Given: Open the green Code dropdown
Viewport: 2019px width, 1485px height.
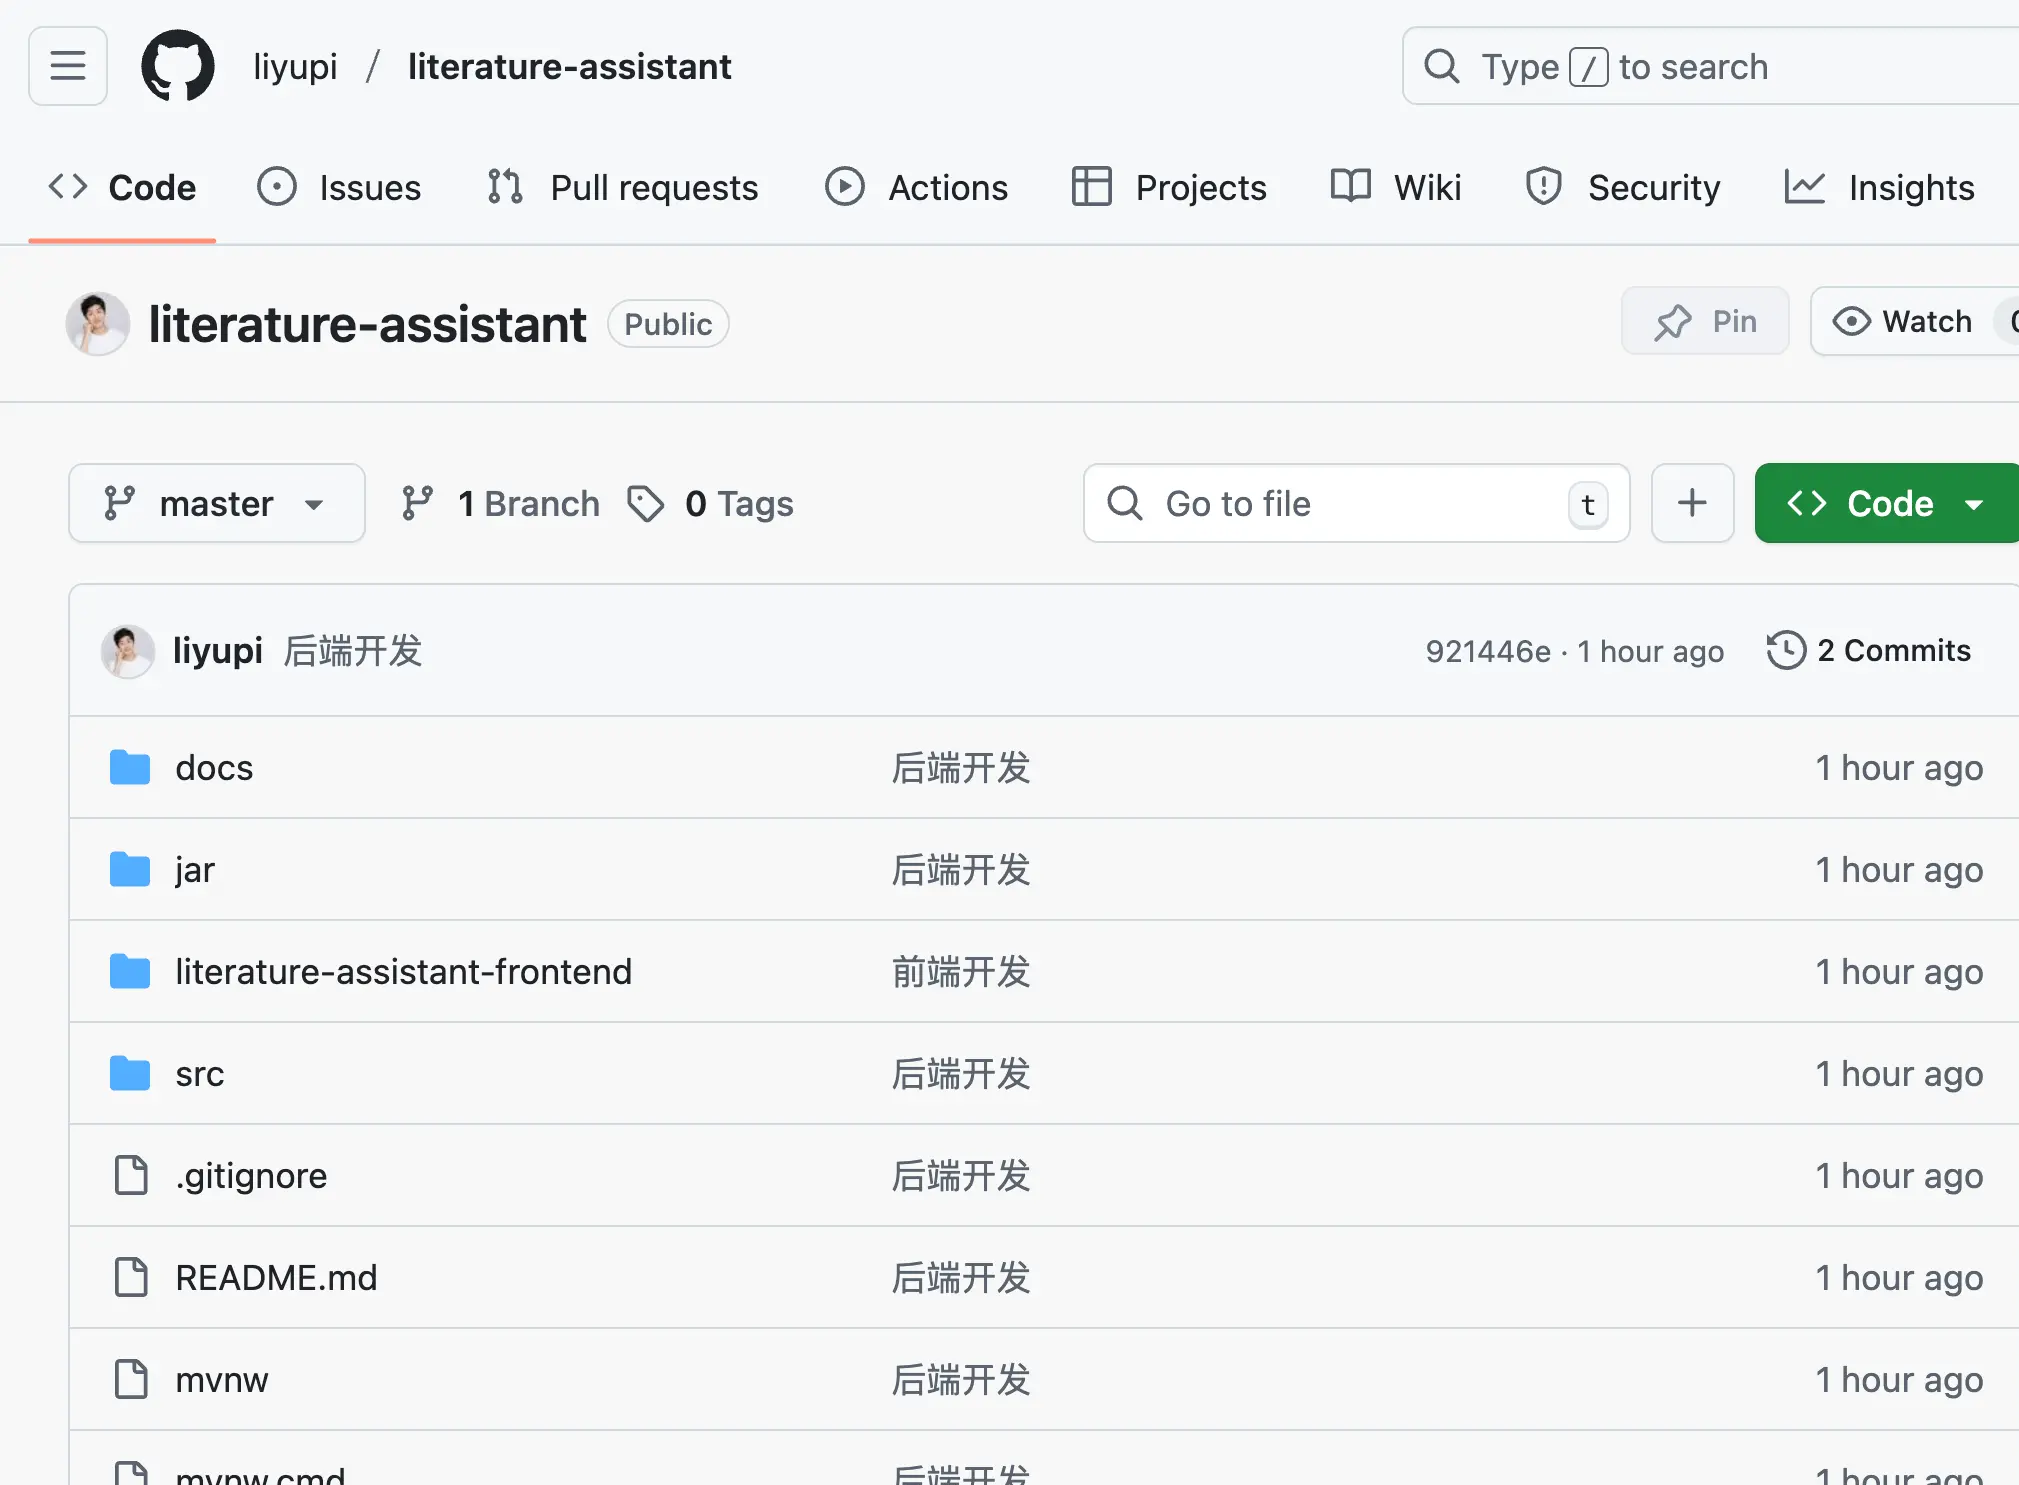Looking at the screenshot, I should coord(1886,503).
